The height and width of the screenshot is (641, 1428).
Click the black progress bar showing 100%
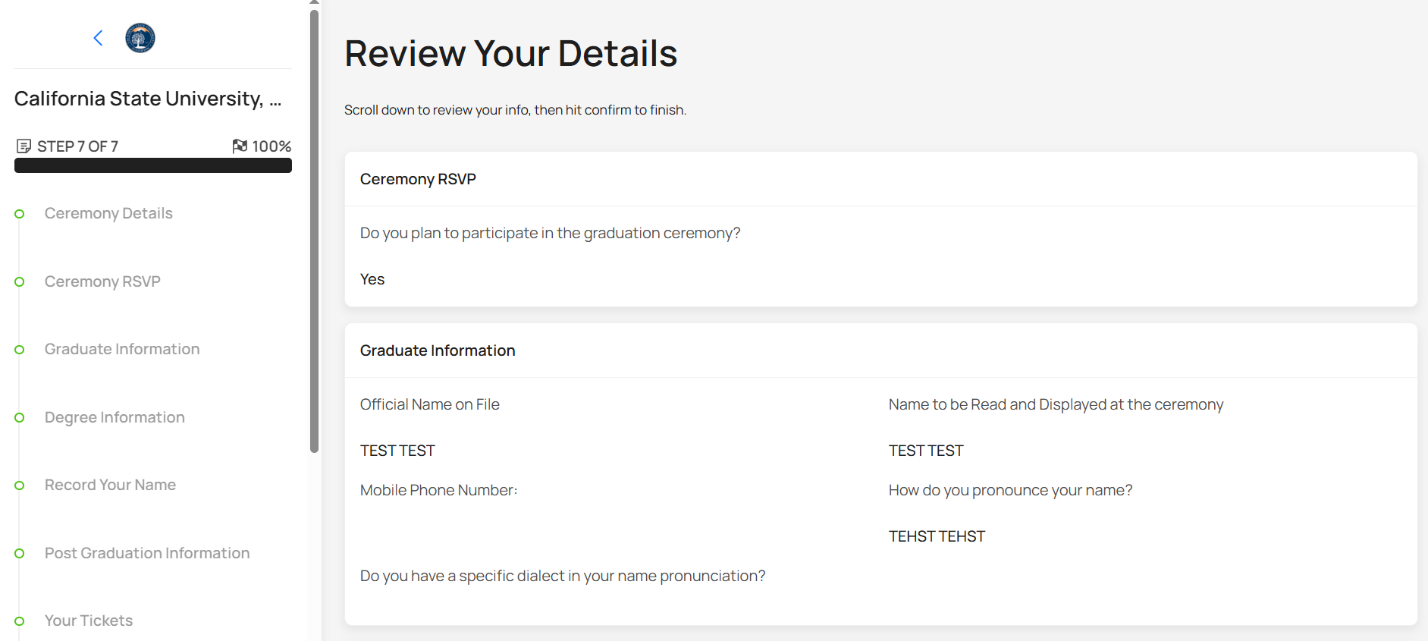pos(152,165)
